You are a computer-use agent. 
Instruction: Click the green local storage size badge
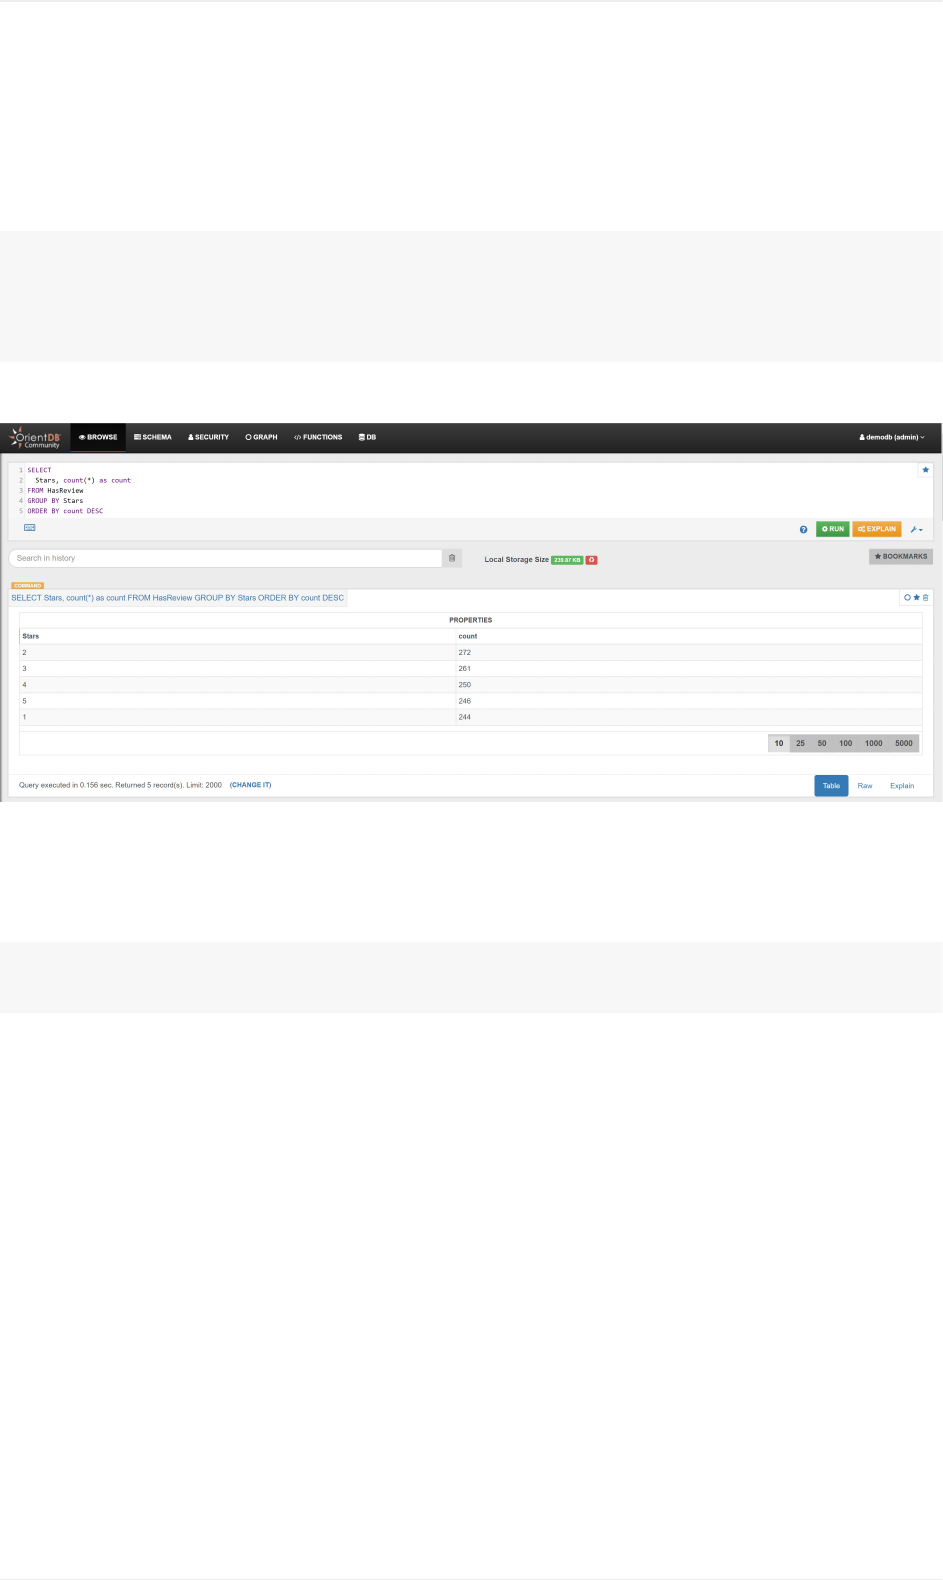[x=567, y=560]
